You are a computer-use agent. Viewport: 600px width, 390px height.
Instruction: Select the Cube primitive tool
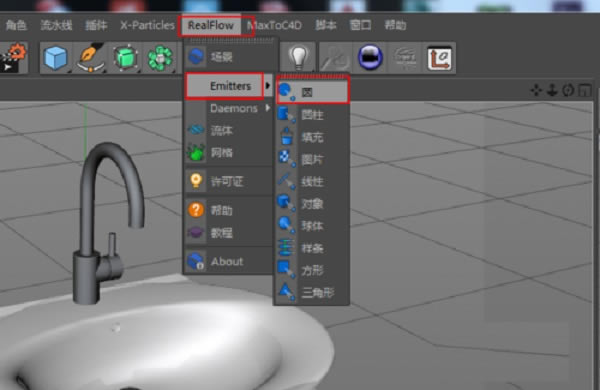click(x=55, y=58)
